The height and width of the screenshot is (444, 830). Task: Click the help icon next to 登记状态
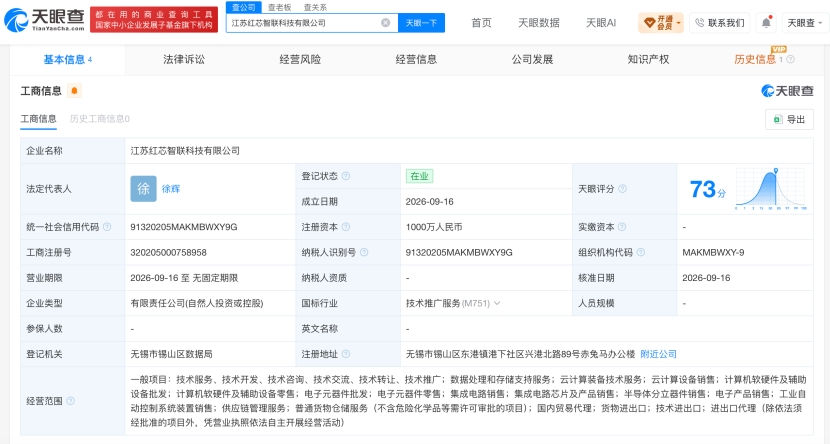tap(346, 176)
